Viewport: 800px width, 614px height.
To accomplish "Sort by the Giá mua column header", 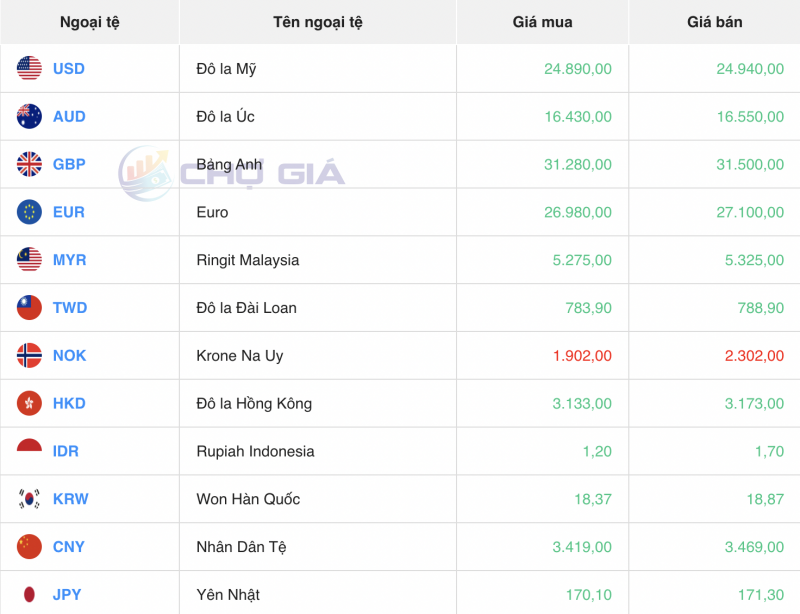I will tap(541, 22).
